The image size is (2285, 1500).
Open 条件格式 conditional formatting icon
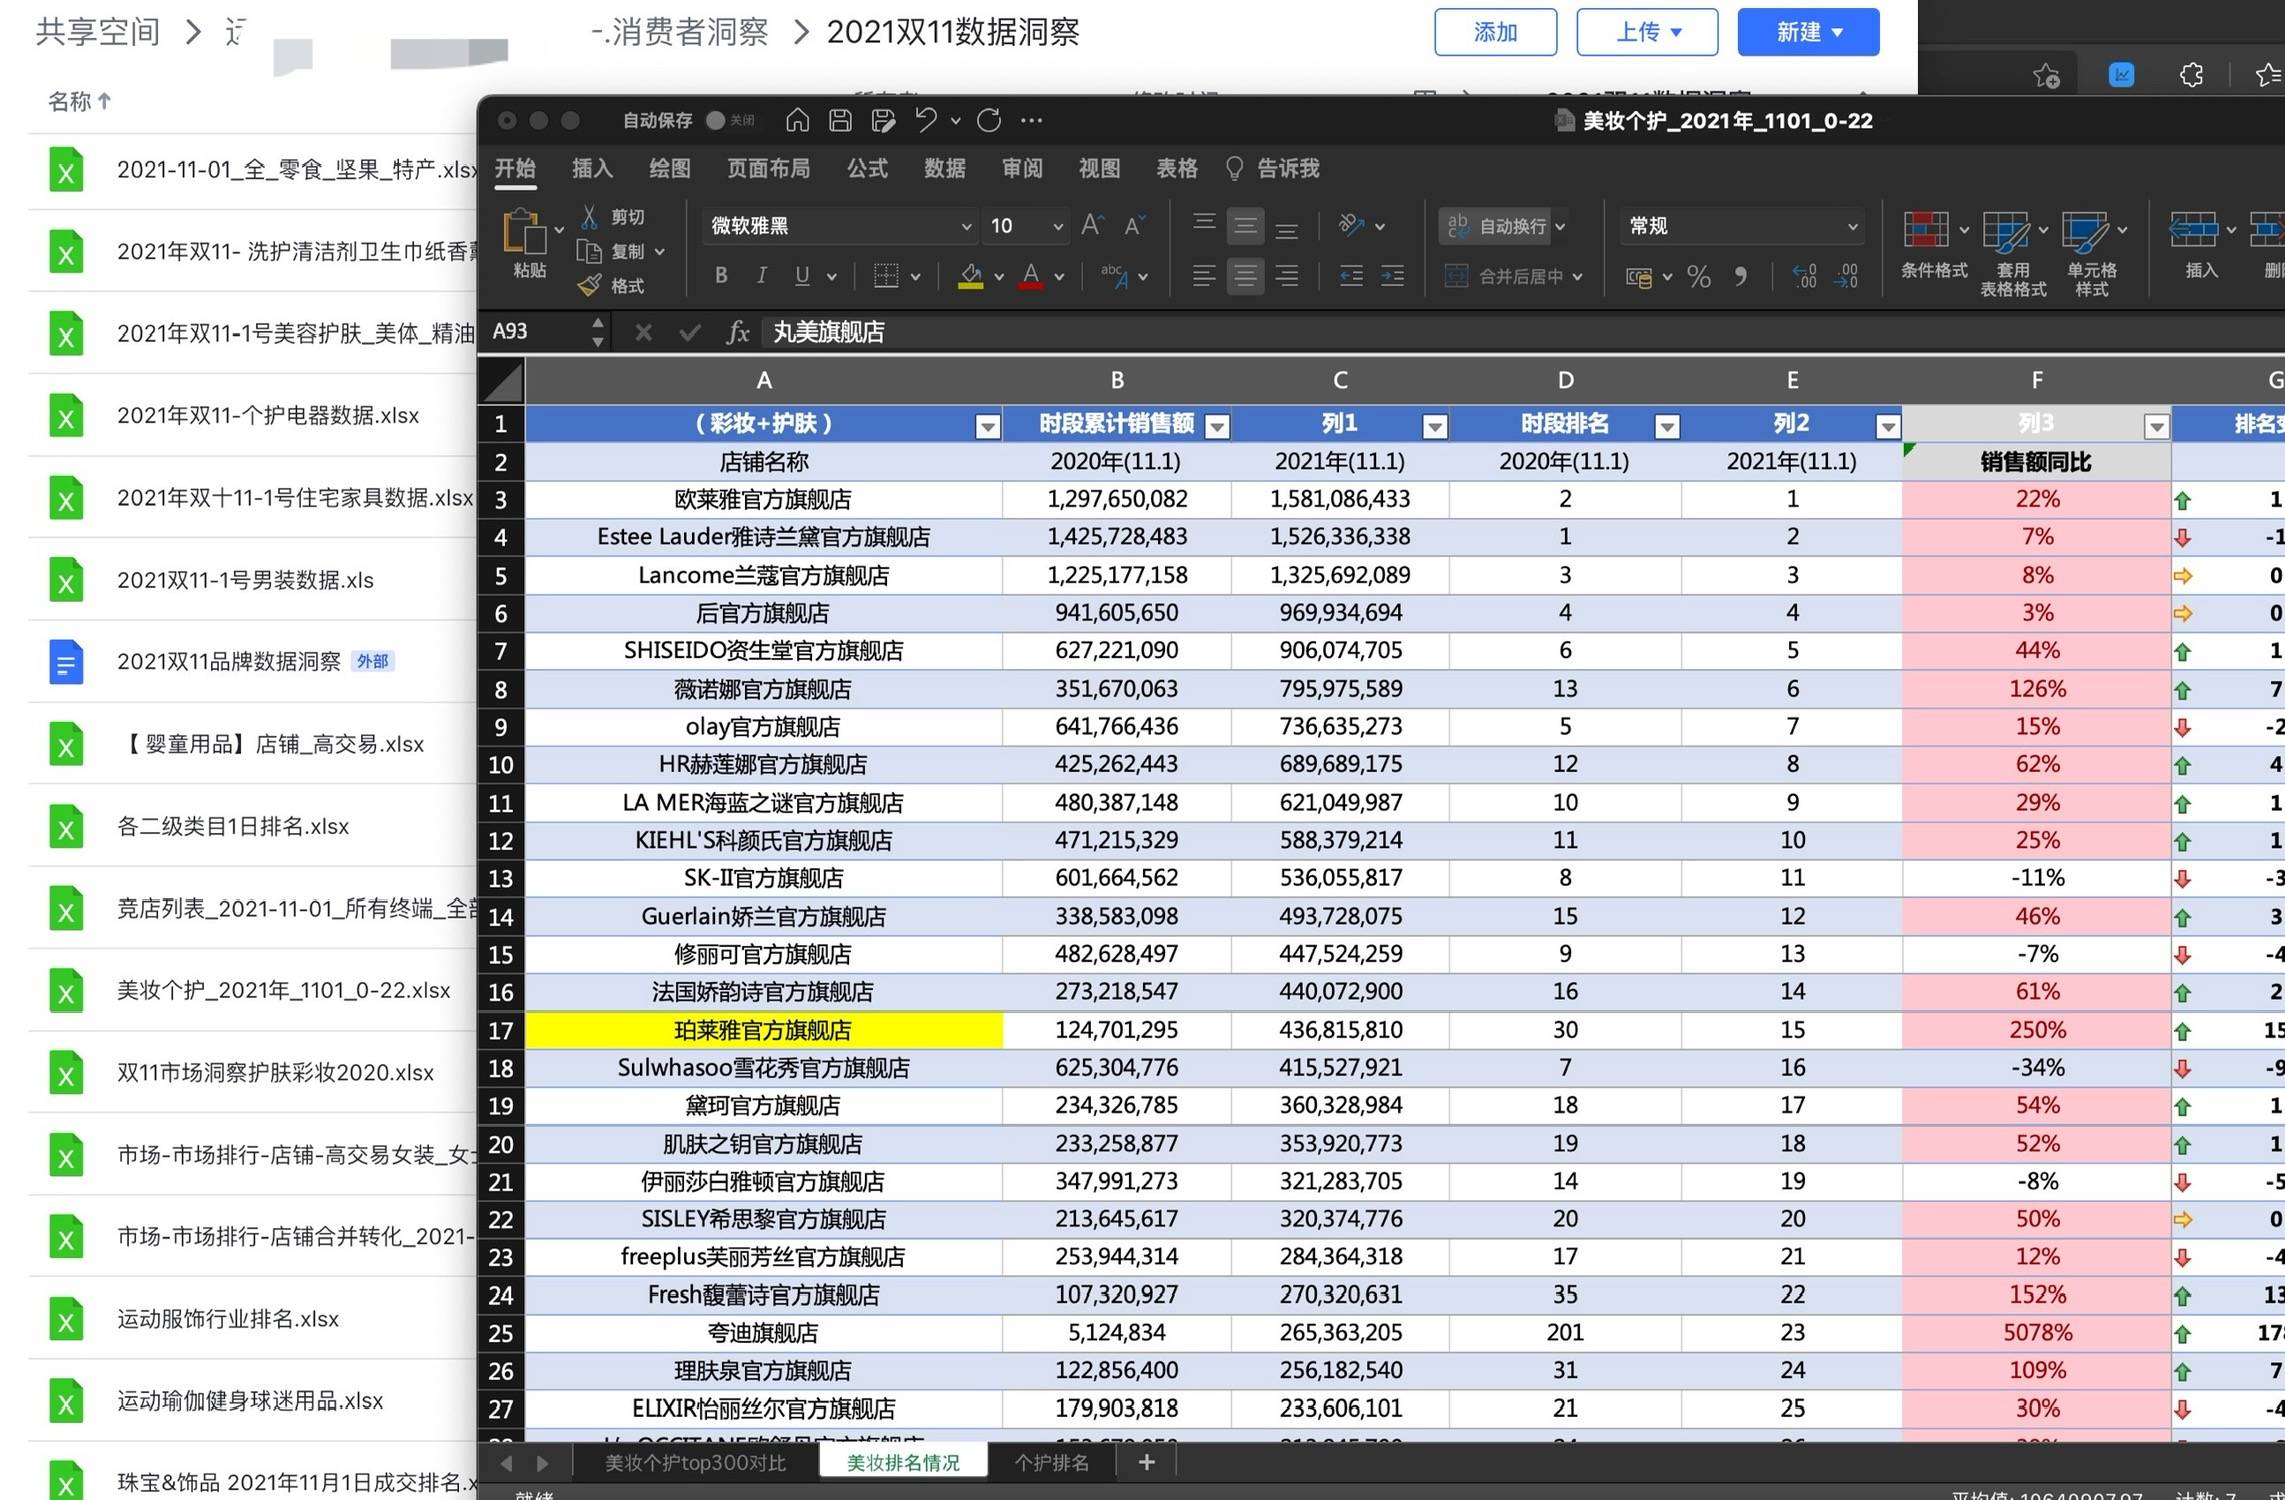1926,230
